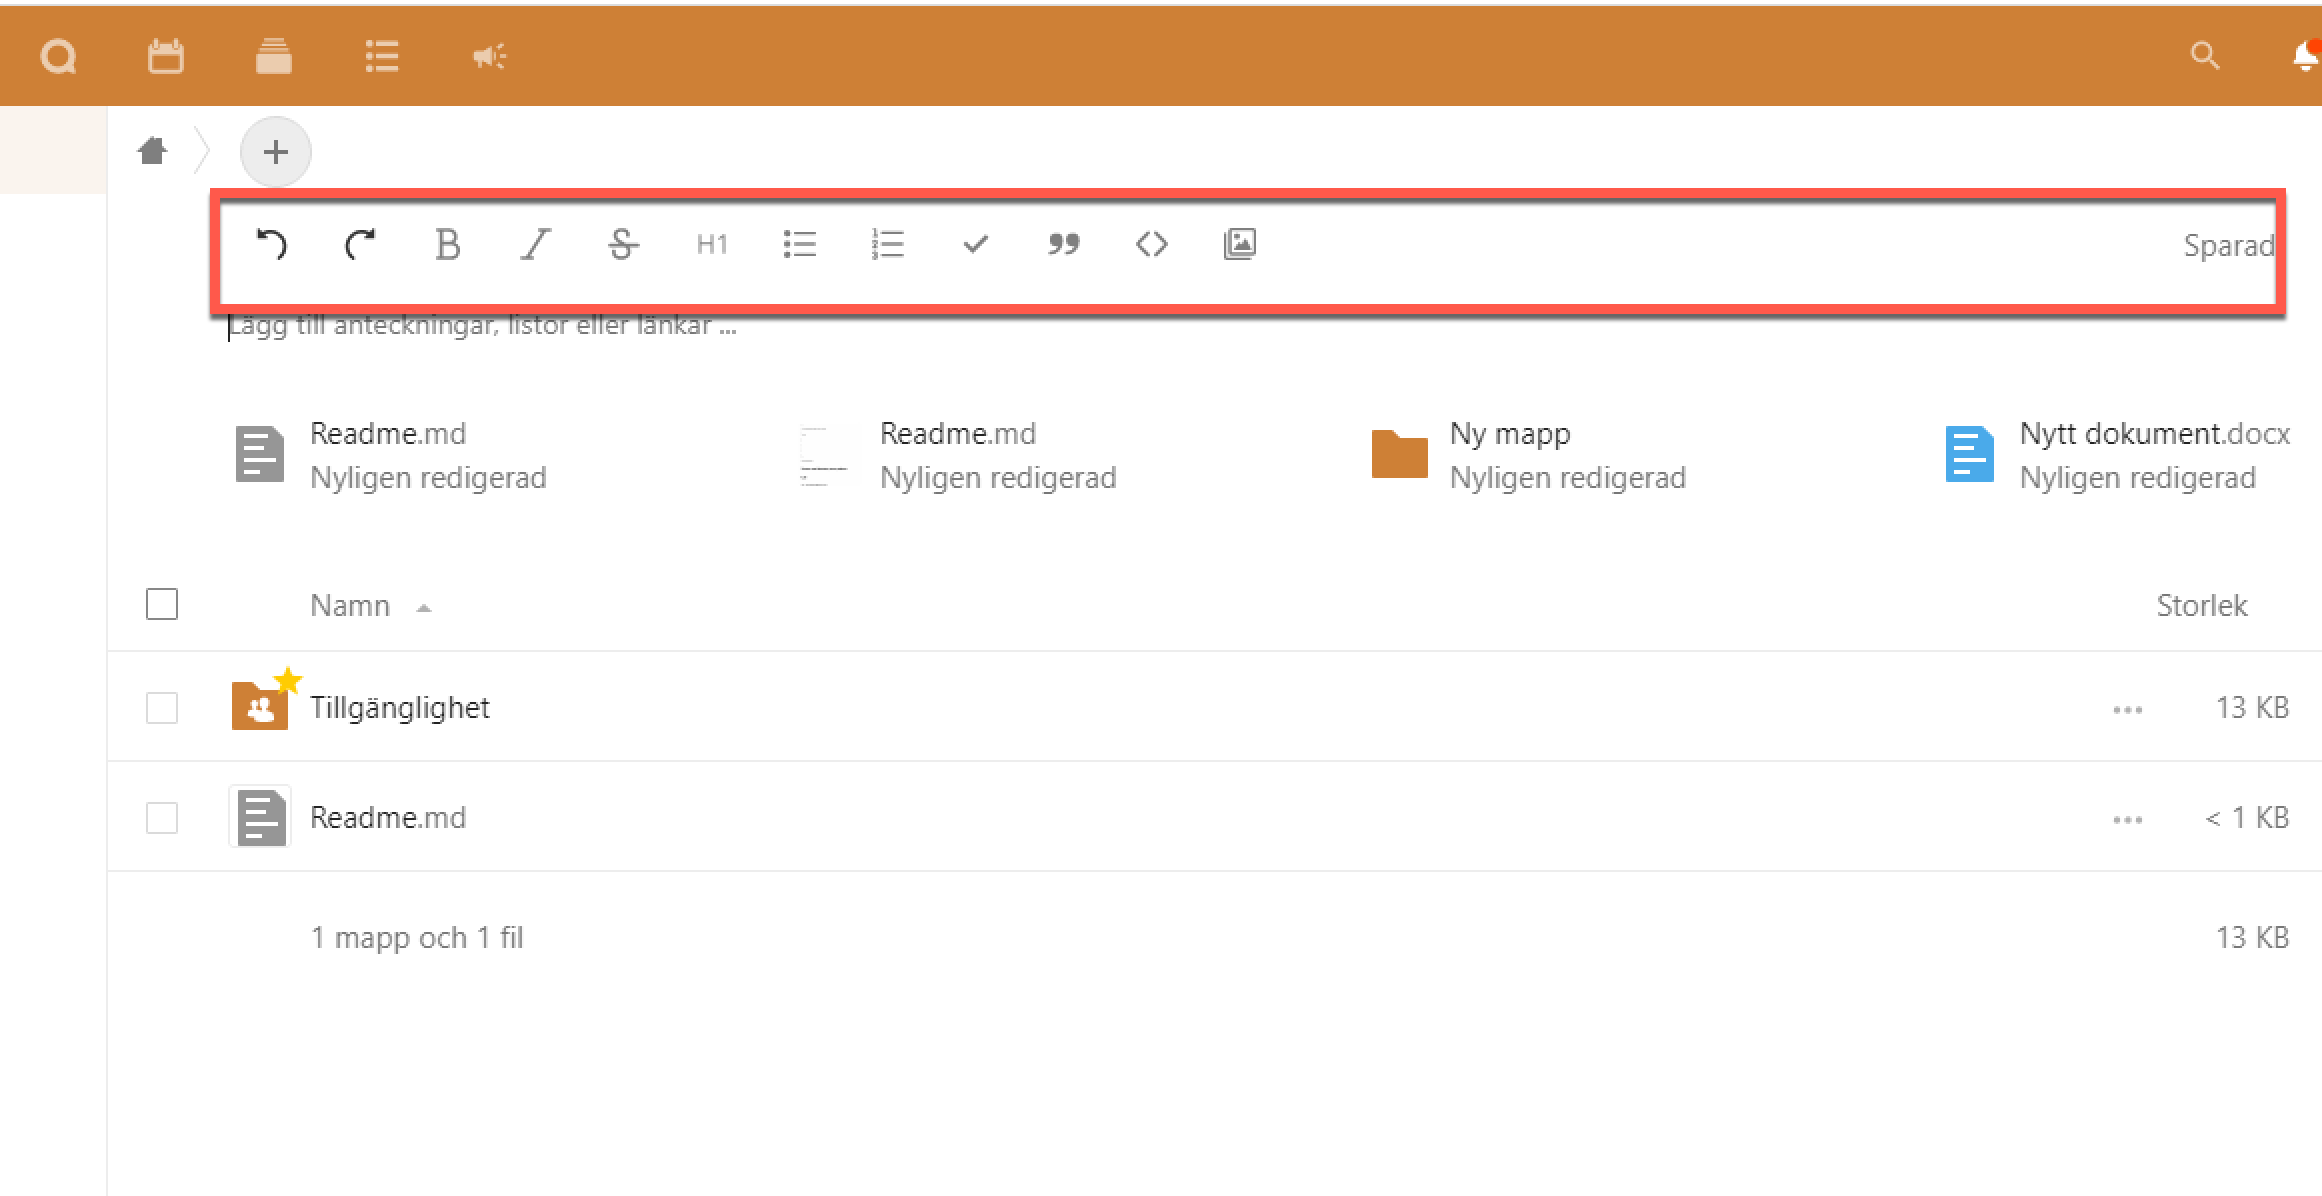Apply H1 heading style
This screenshot has height=1196, width=2322.
click(x=711, y=244)
